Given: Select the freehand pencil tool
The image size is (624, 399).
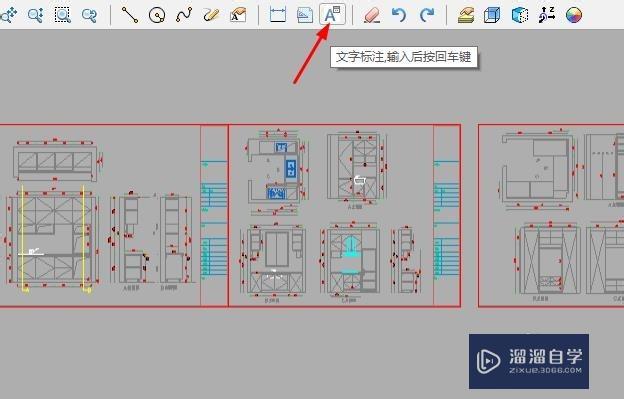Looking at the screenshot, I should (211, 15).
